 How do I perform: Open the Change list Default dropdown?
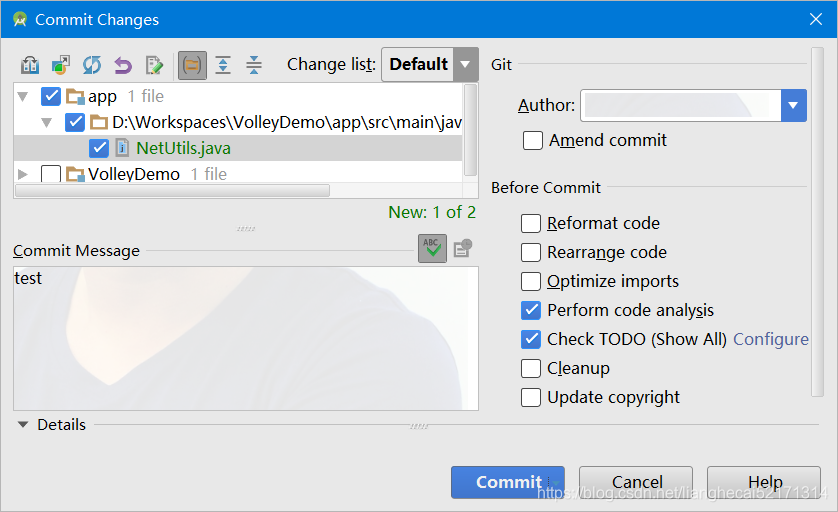tap(430, 65)
